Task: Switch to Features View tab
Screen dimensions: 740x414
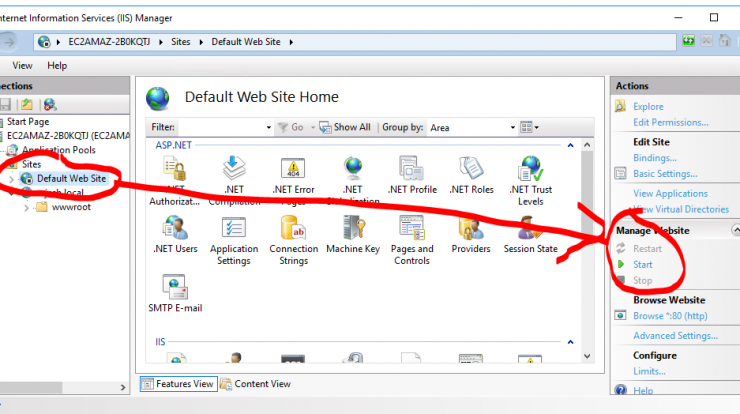Action: [178, 384]
